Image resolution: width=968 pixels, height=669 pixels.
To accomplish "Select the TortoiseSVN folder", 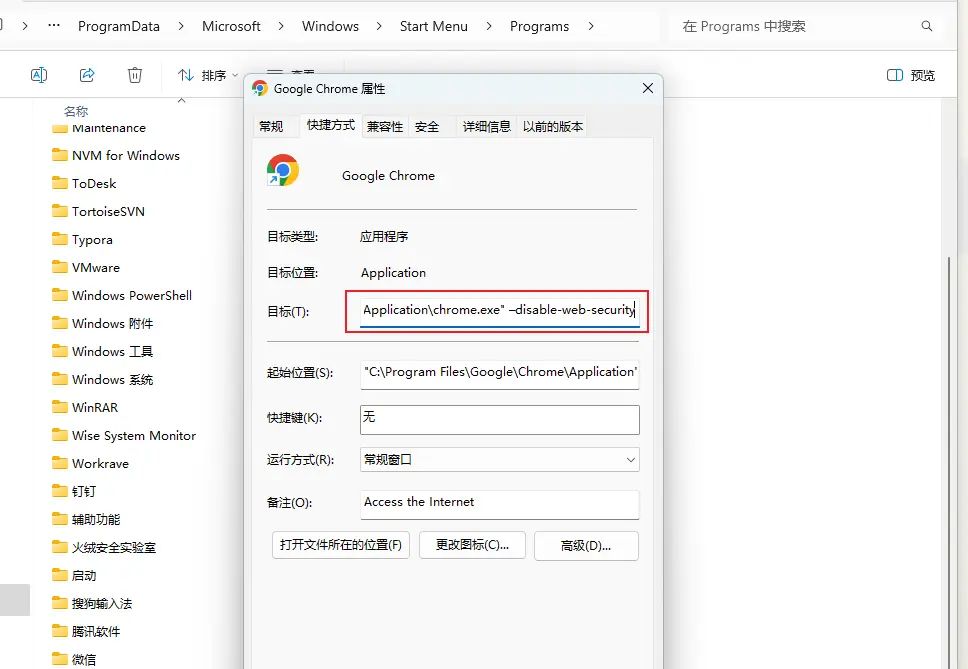I will point(99,212).
